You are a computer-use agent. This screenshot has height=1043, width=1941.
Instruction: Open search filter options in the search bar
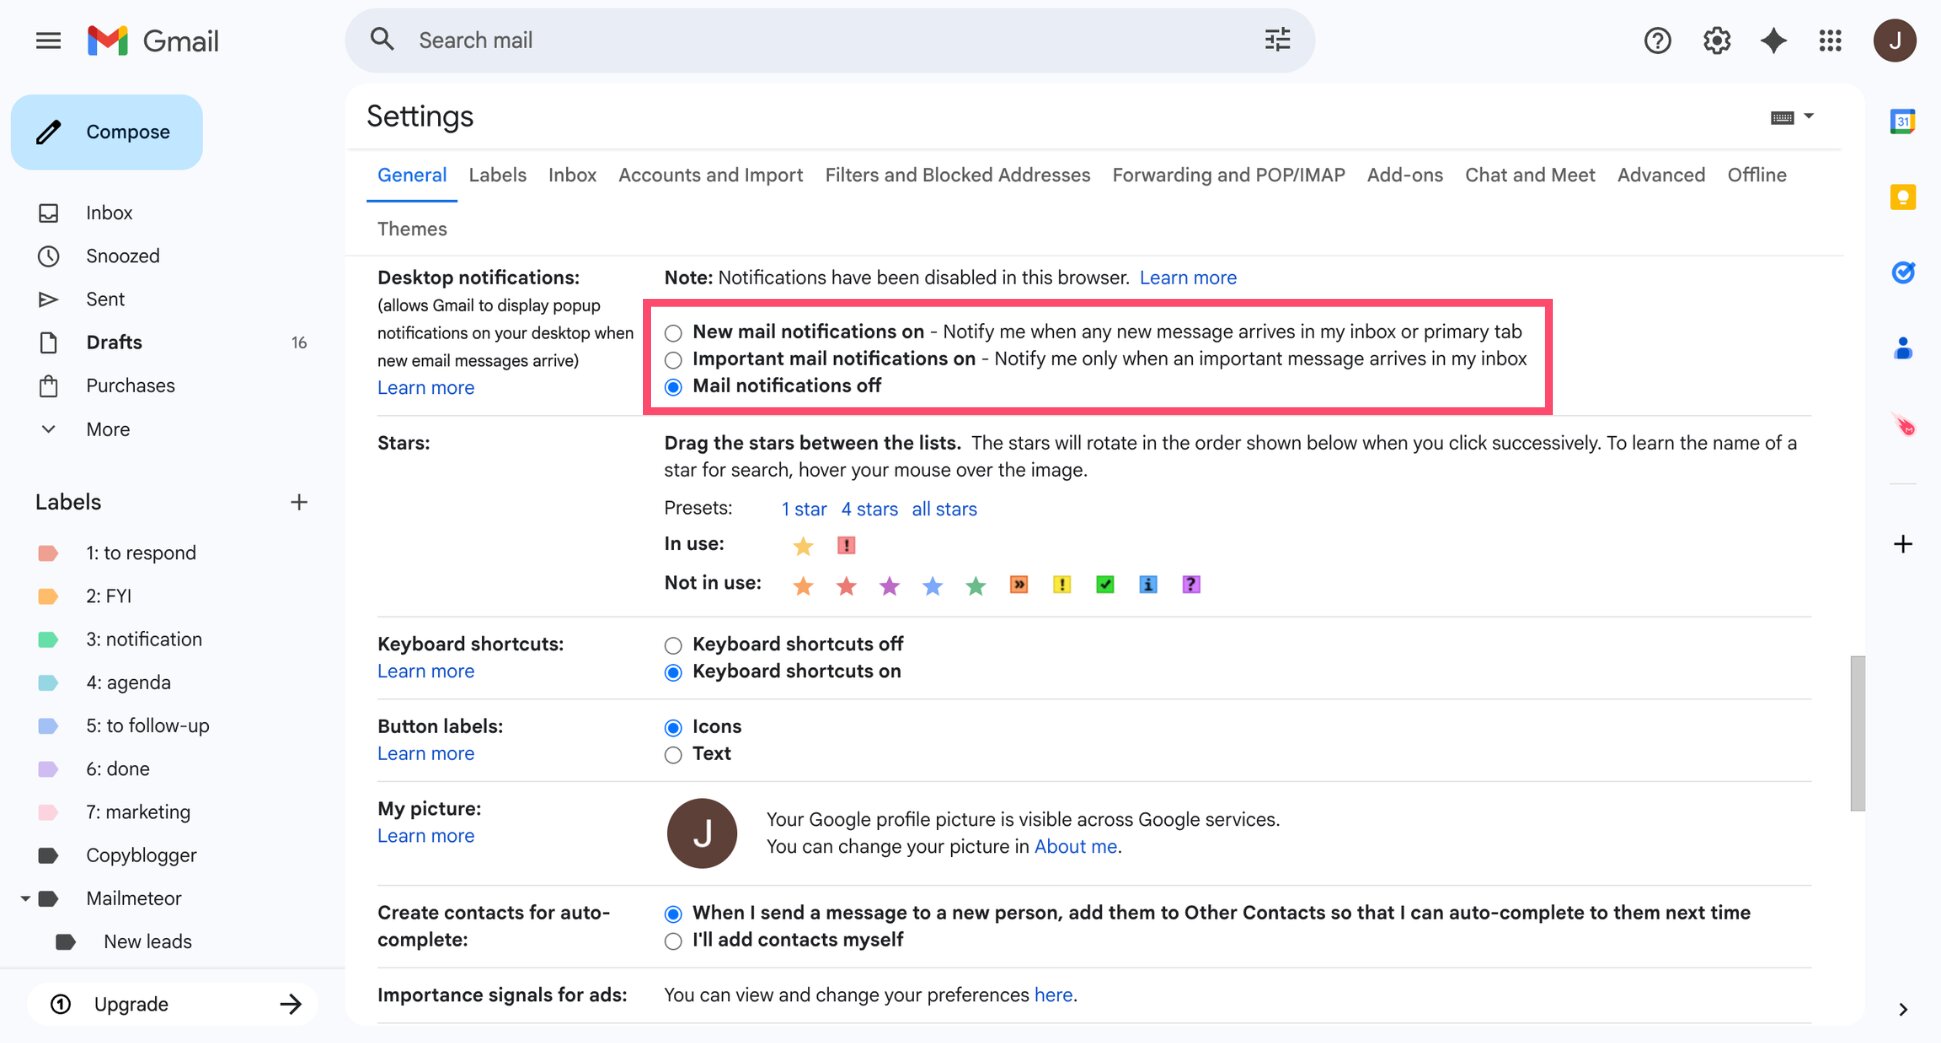(x=1276, y=39)
